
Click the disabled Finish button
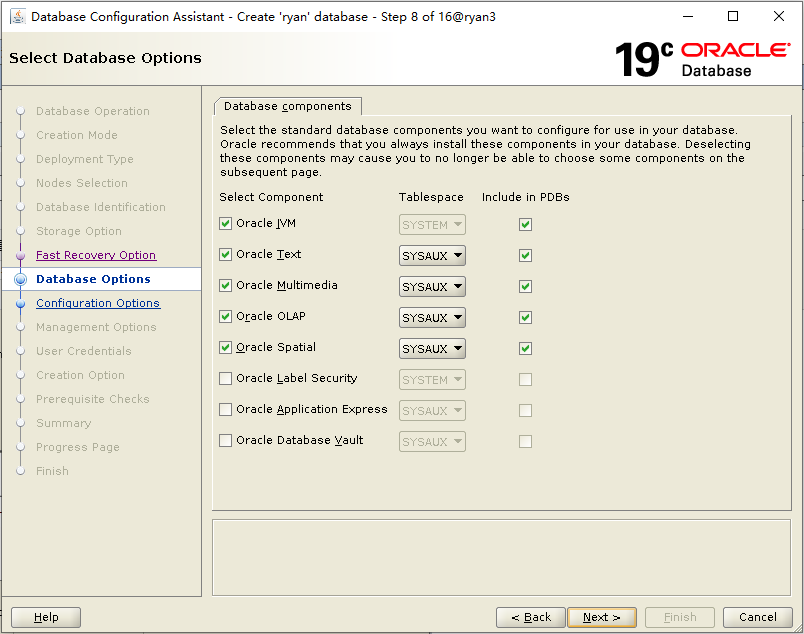click(680, 617)
